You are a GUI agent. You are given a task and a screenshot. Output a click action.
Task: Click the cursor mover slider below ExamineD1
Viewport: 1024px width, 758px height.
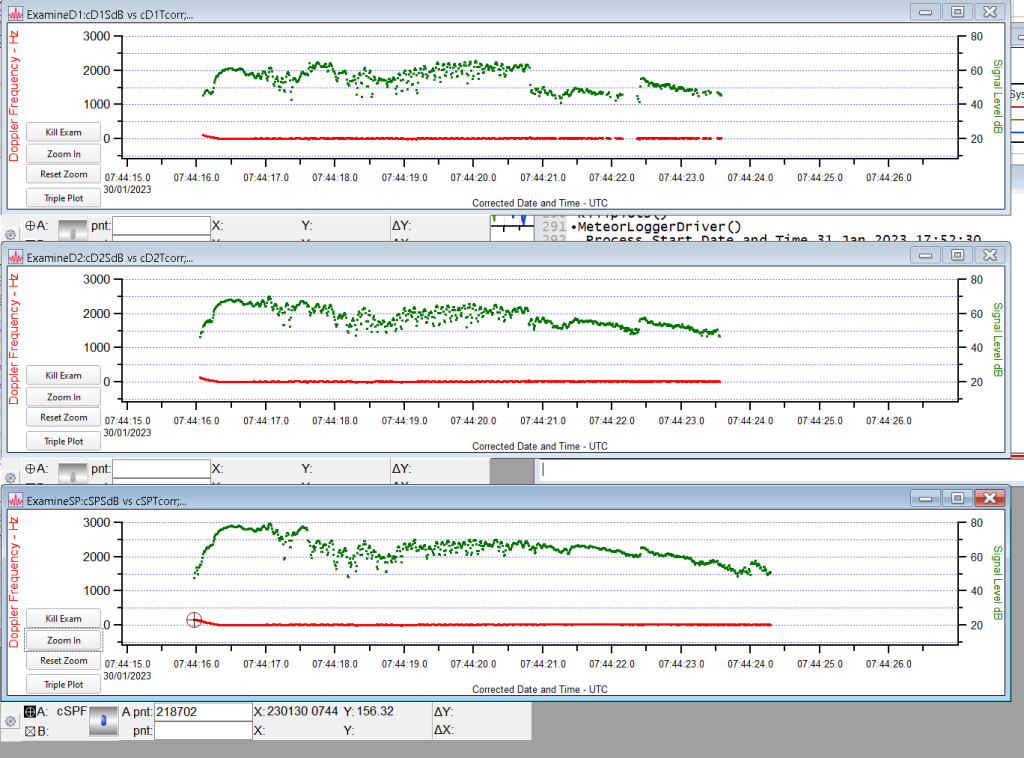tap(72, 230)
